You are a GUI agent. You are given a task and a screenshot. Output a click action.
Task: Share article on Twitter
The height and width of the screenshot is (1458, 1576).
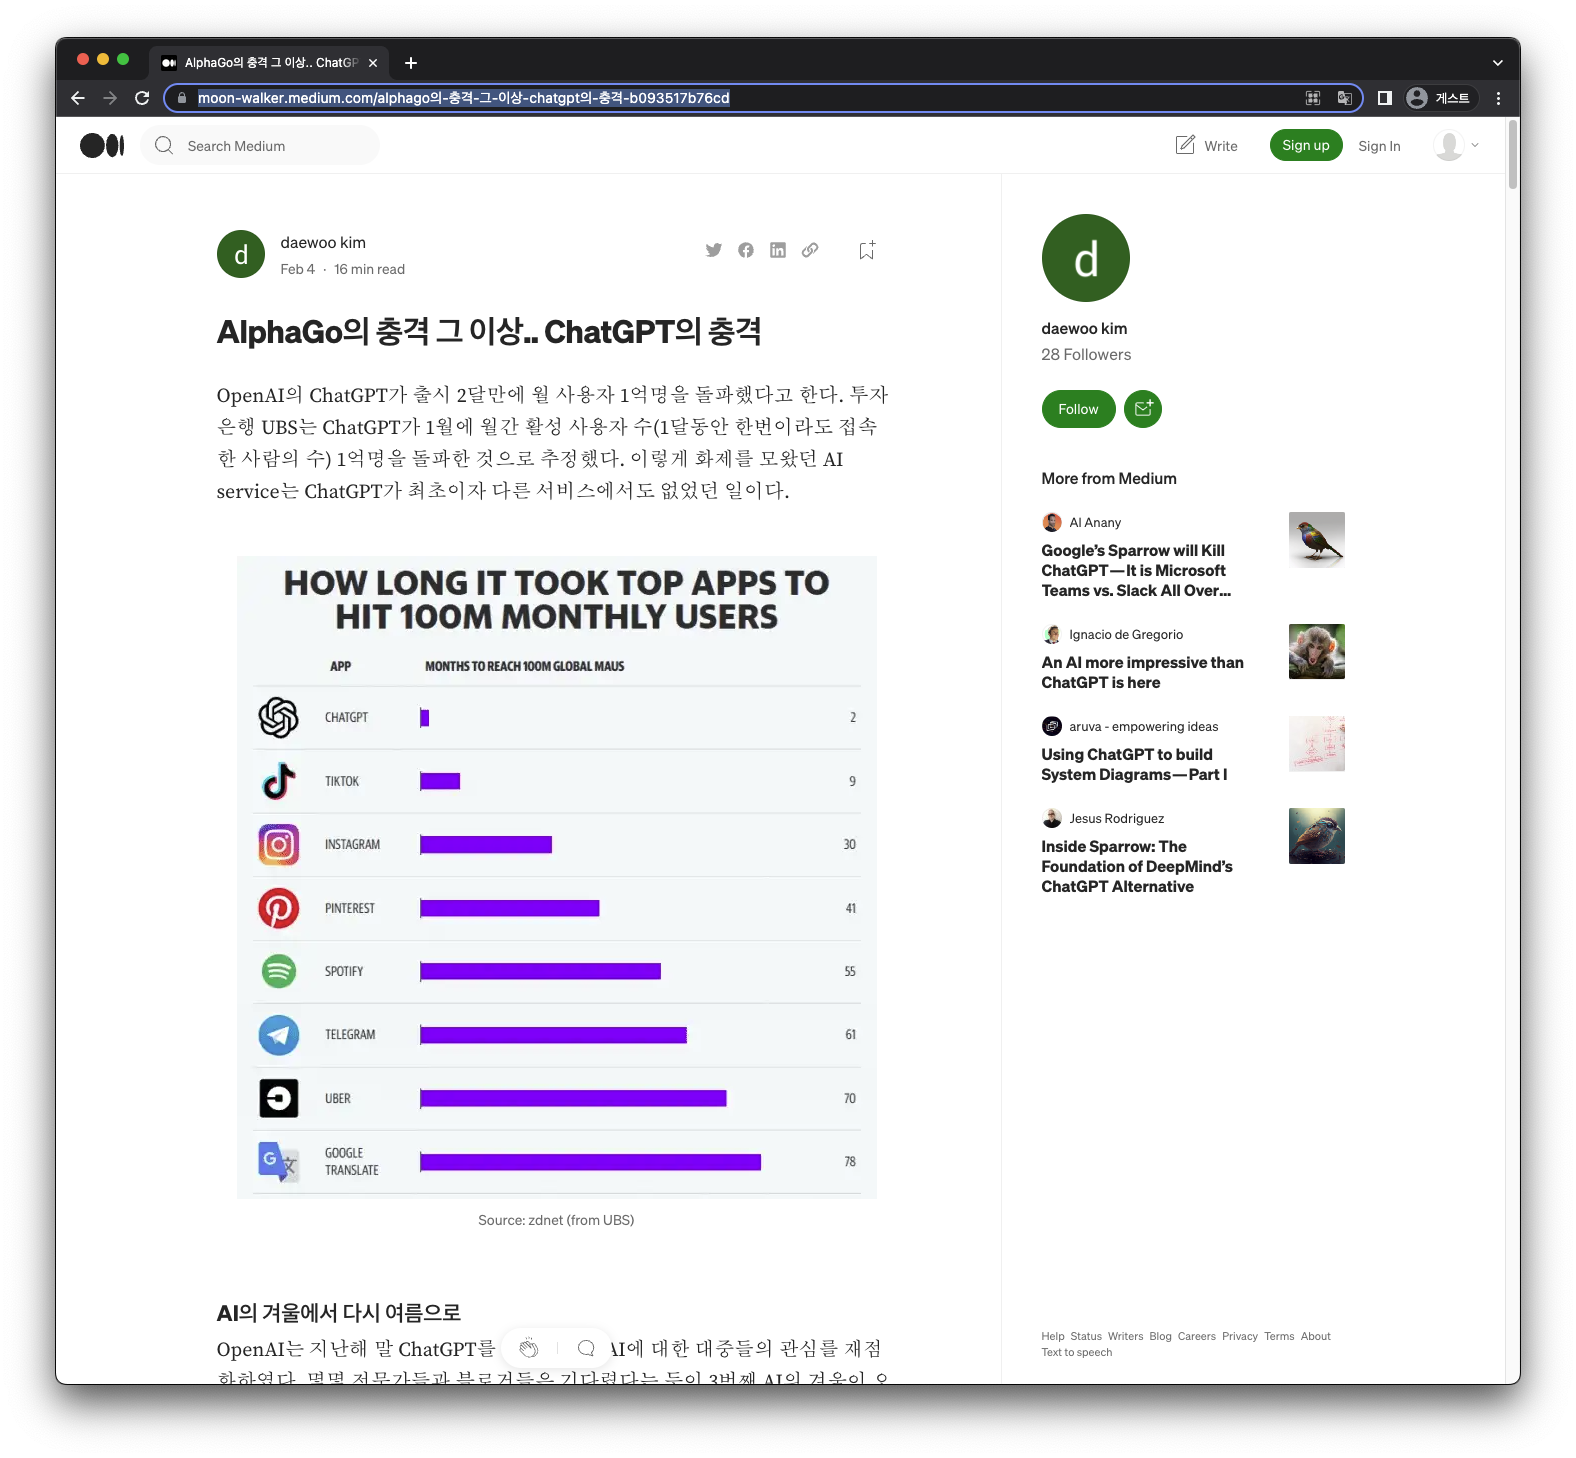tap(713, 250)
